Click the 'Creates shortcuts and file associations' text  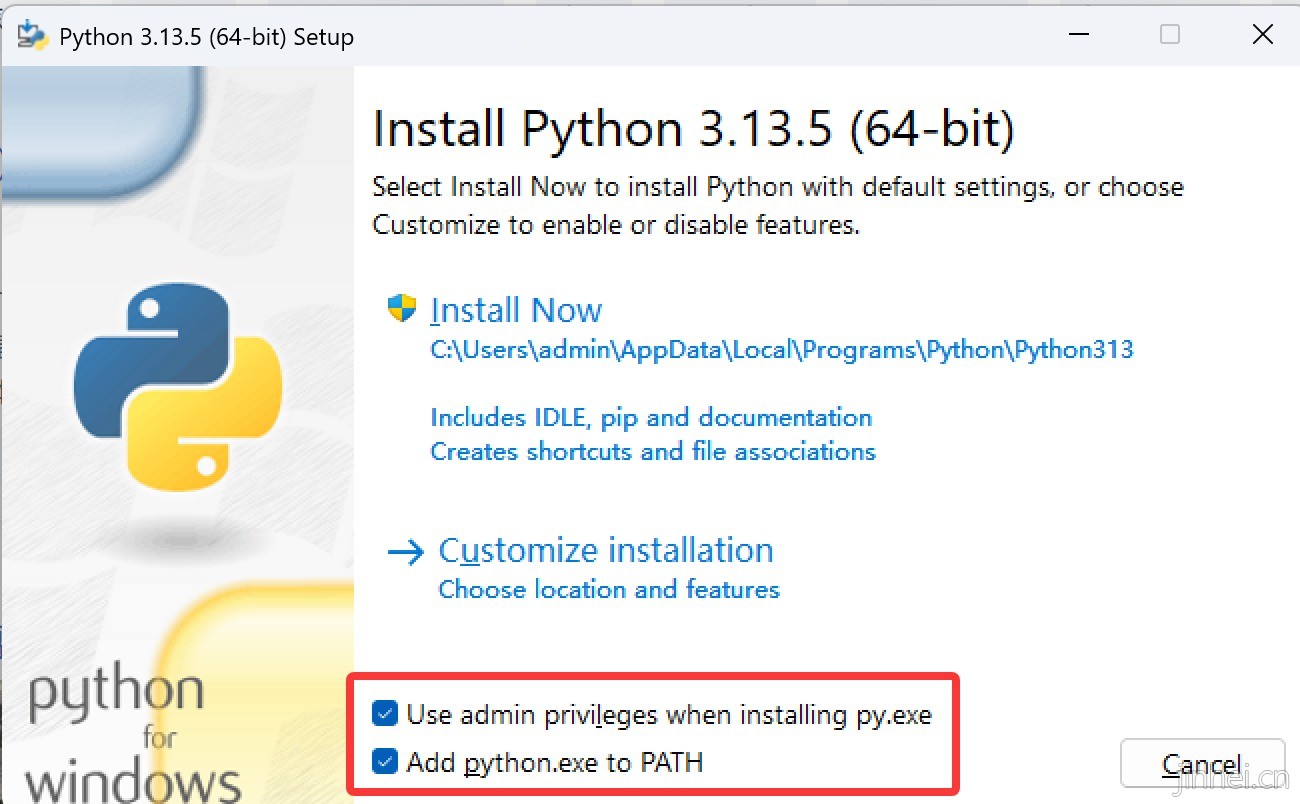tap(653, 451)
